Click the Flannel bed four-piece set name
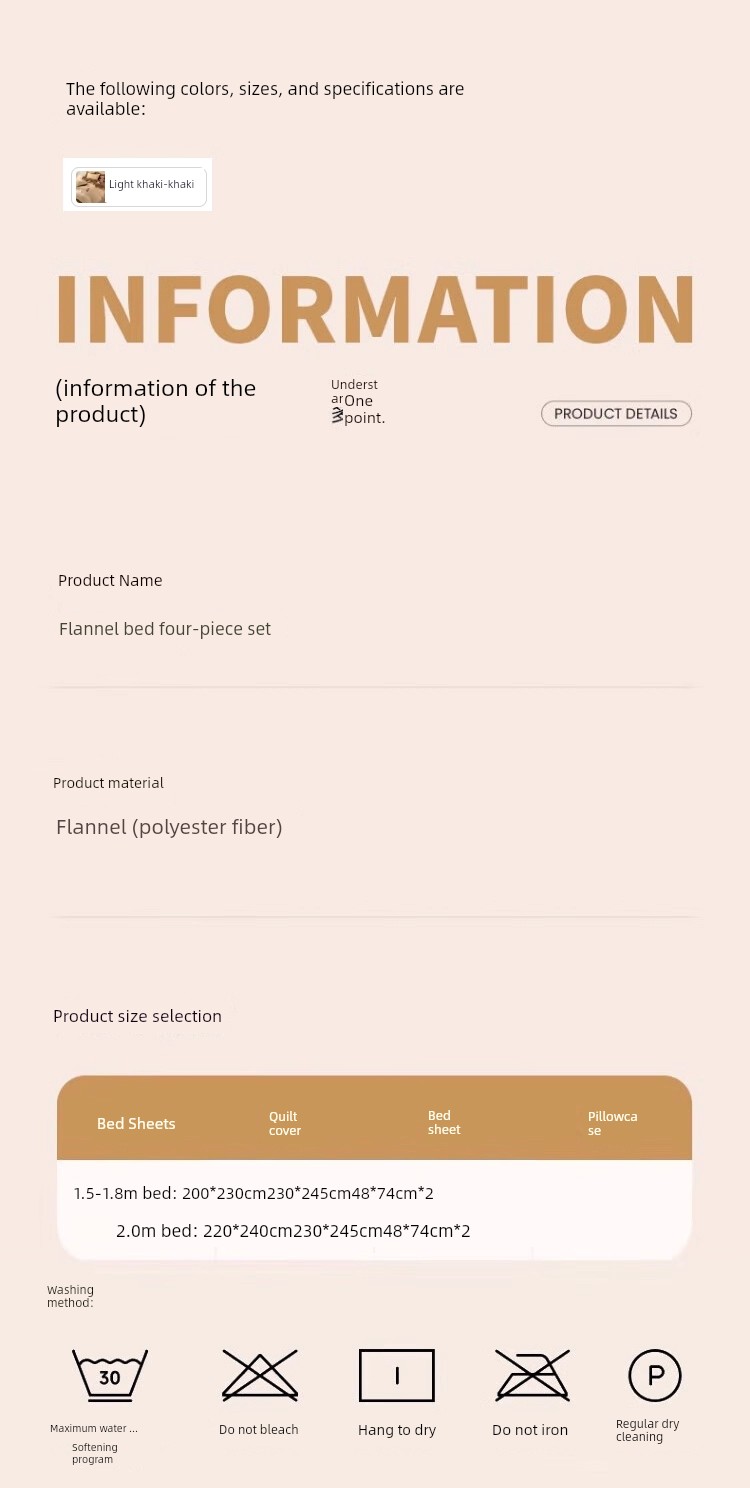750x1488 pixels. (x=165, y=629)
